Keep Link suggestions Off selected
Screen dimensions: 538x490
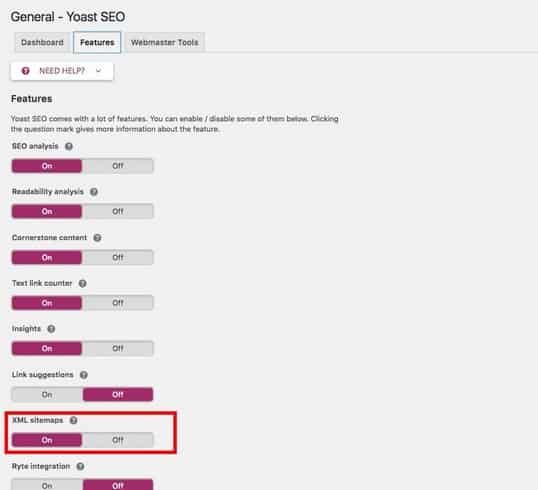tap(118, 395)
